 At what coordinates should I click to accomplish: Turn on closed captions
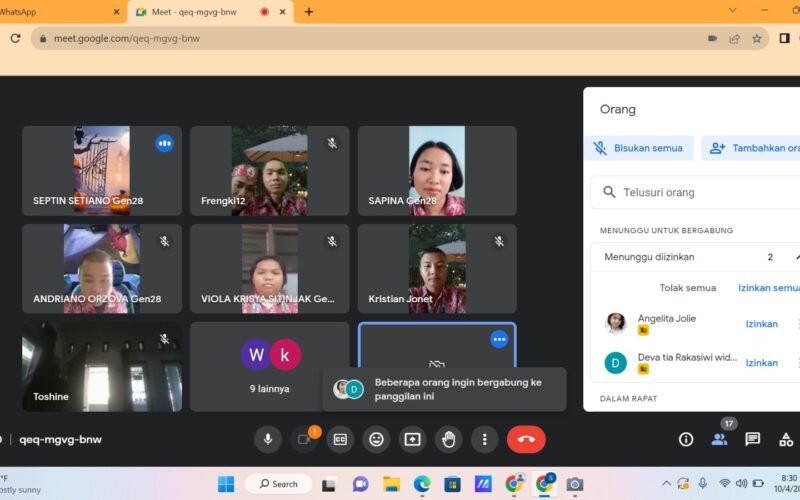click(x=340, y=439)
